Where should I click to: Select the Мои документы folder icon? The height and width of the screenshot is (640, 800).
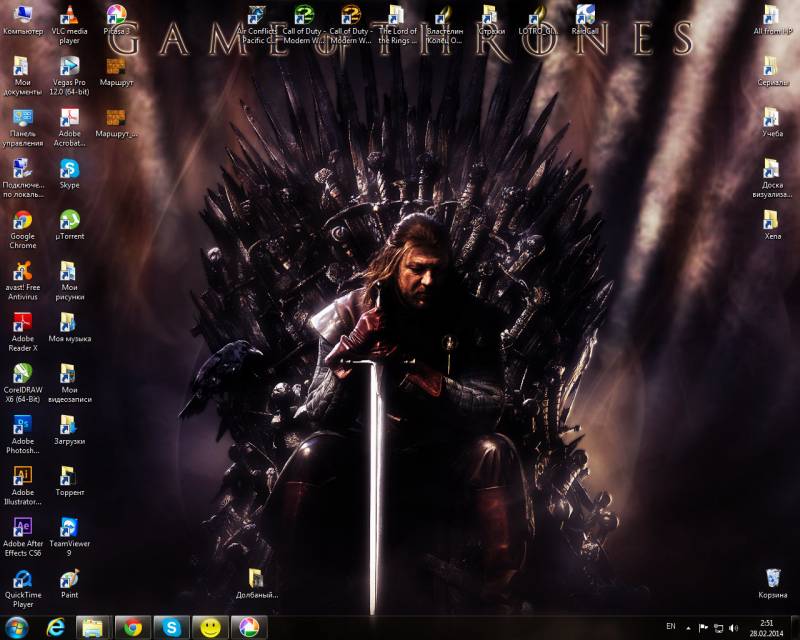pyautogui.click(x=22, y=76)
